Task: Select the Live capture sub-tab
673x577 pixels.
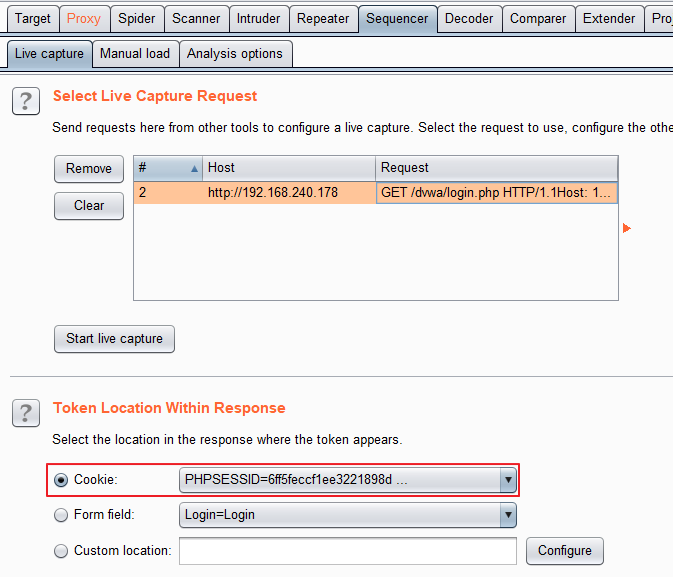Action: (x=49, y=54)
